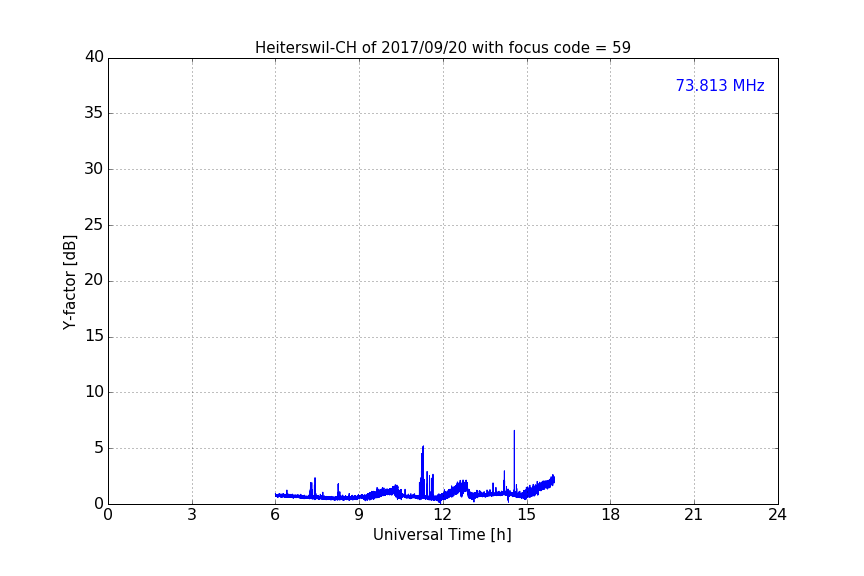Click the y-axis tick label '30'
Screen dimensions: 864x576
pos(94,169)
